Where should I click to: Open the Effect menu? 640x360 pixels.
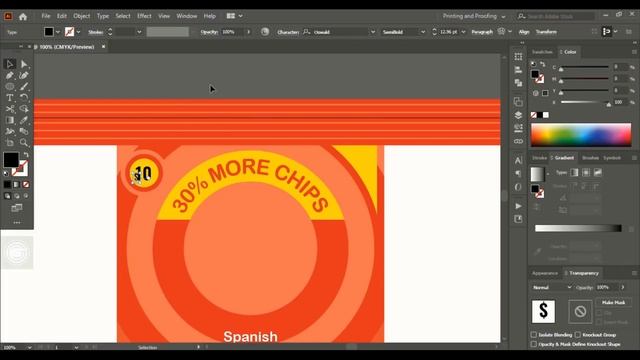[144, 16]
